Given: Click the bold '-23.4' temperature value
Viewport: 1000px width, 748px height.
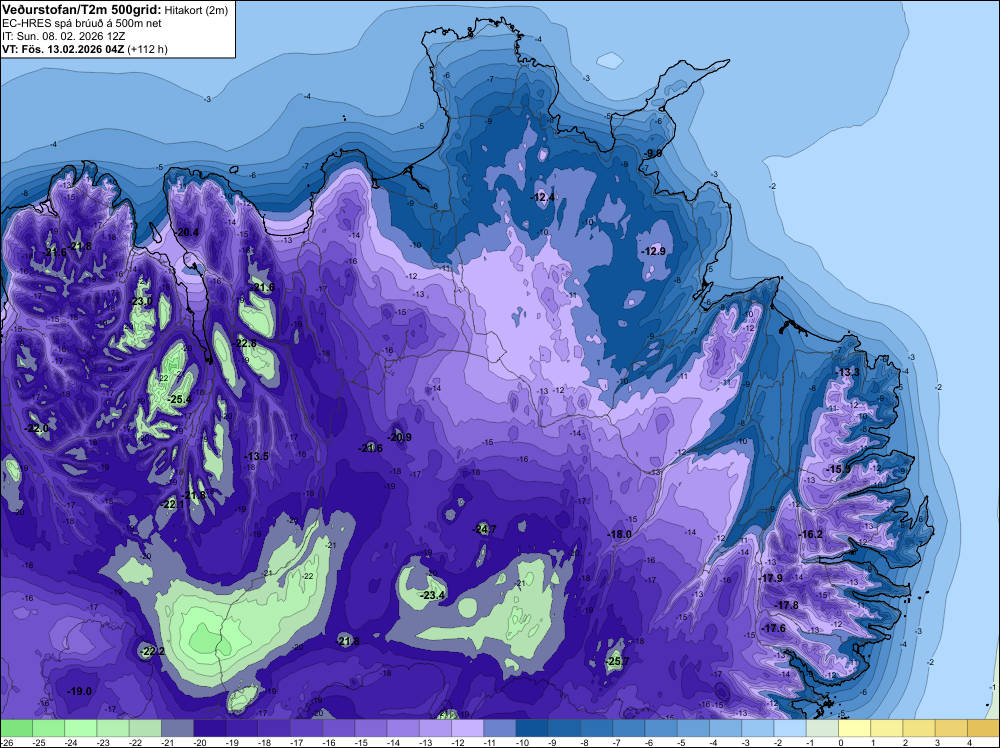Looking at the screenshot, I should pyautogui.click(x=433, y=595).
